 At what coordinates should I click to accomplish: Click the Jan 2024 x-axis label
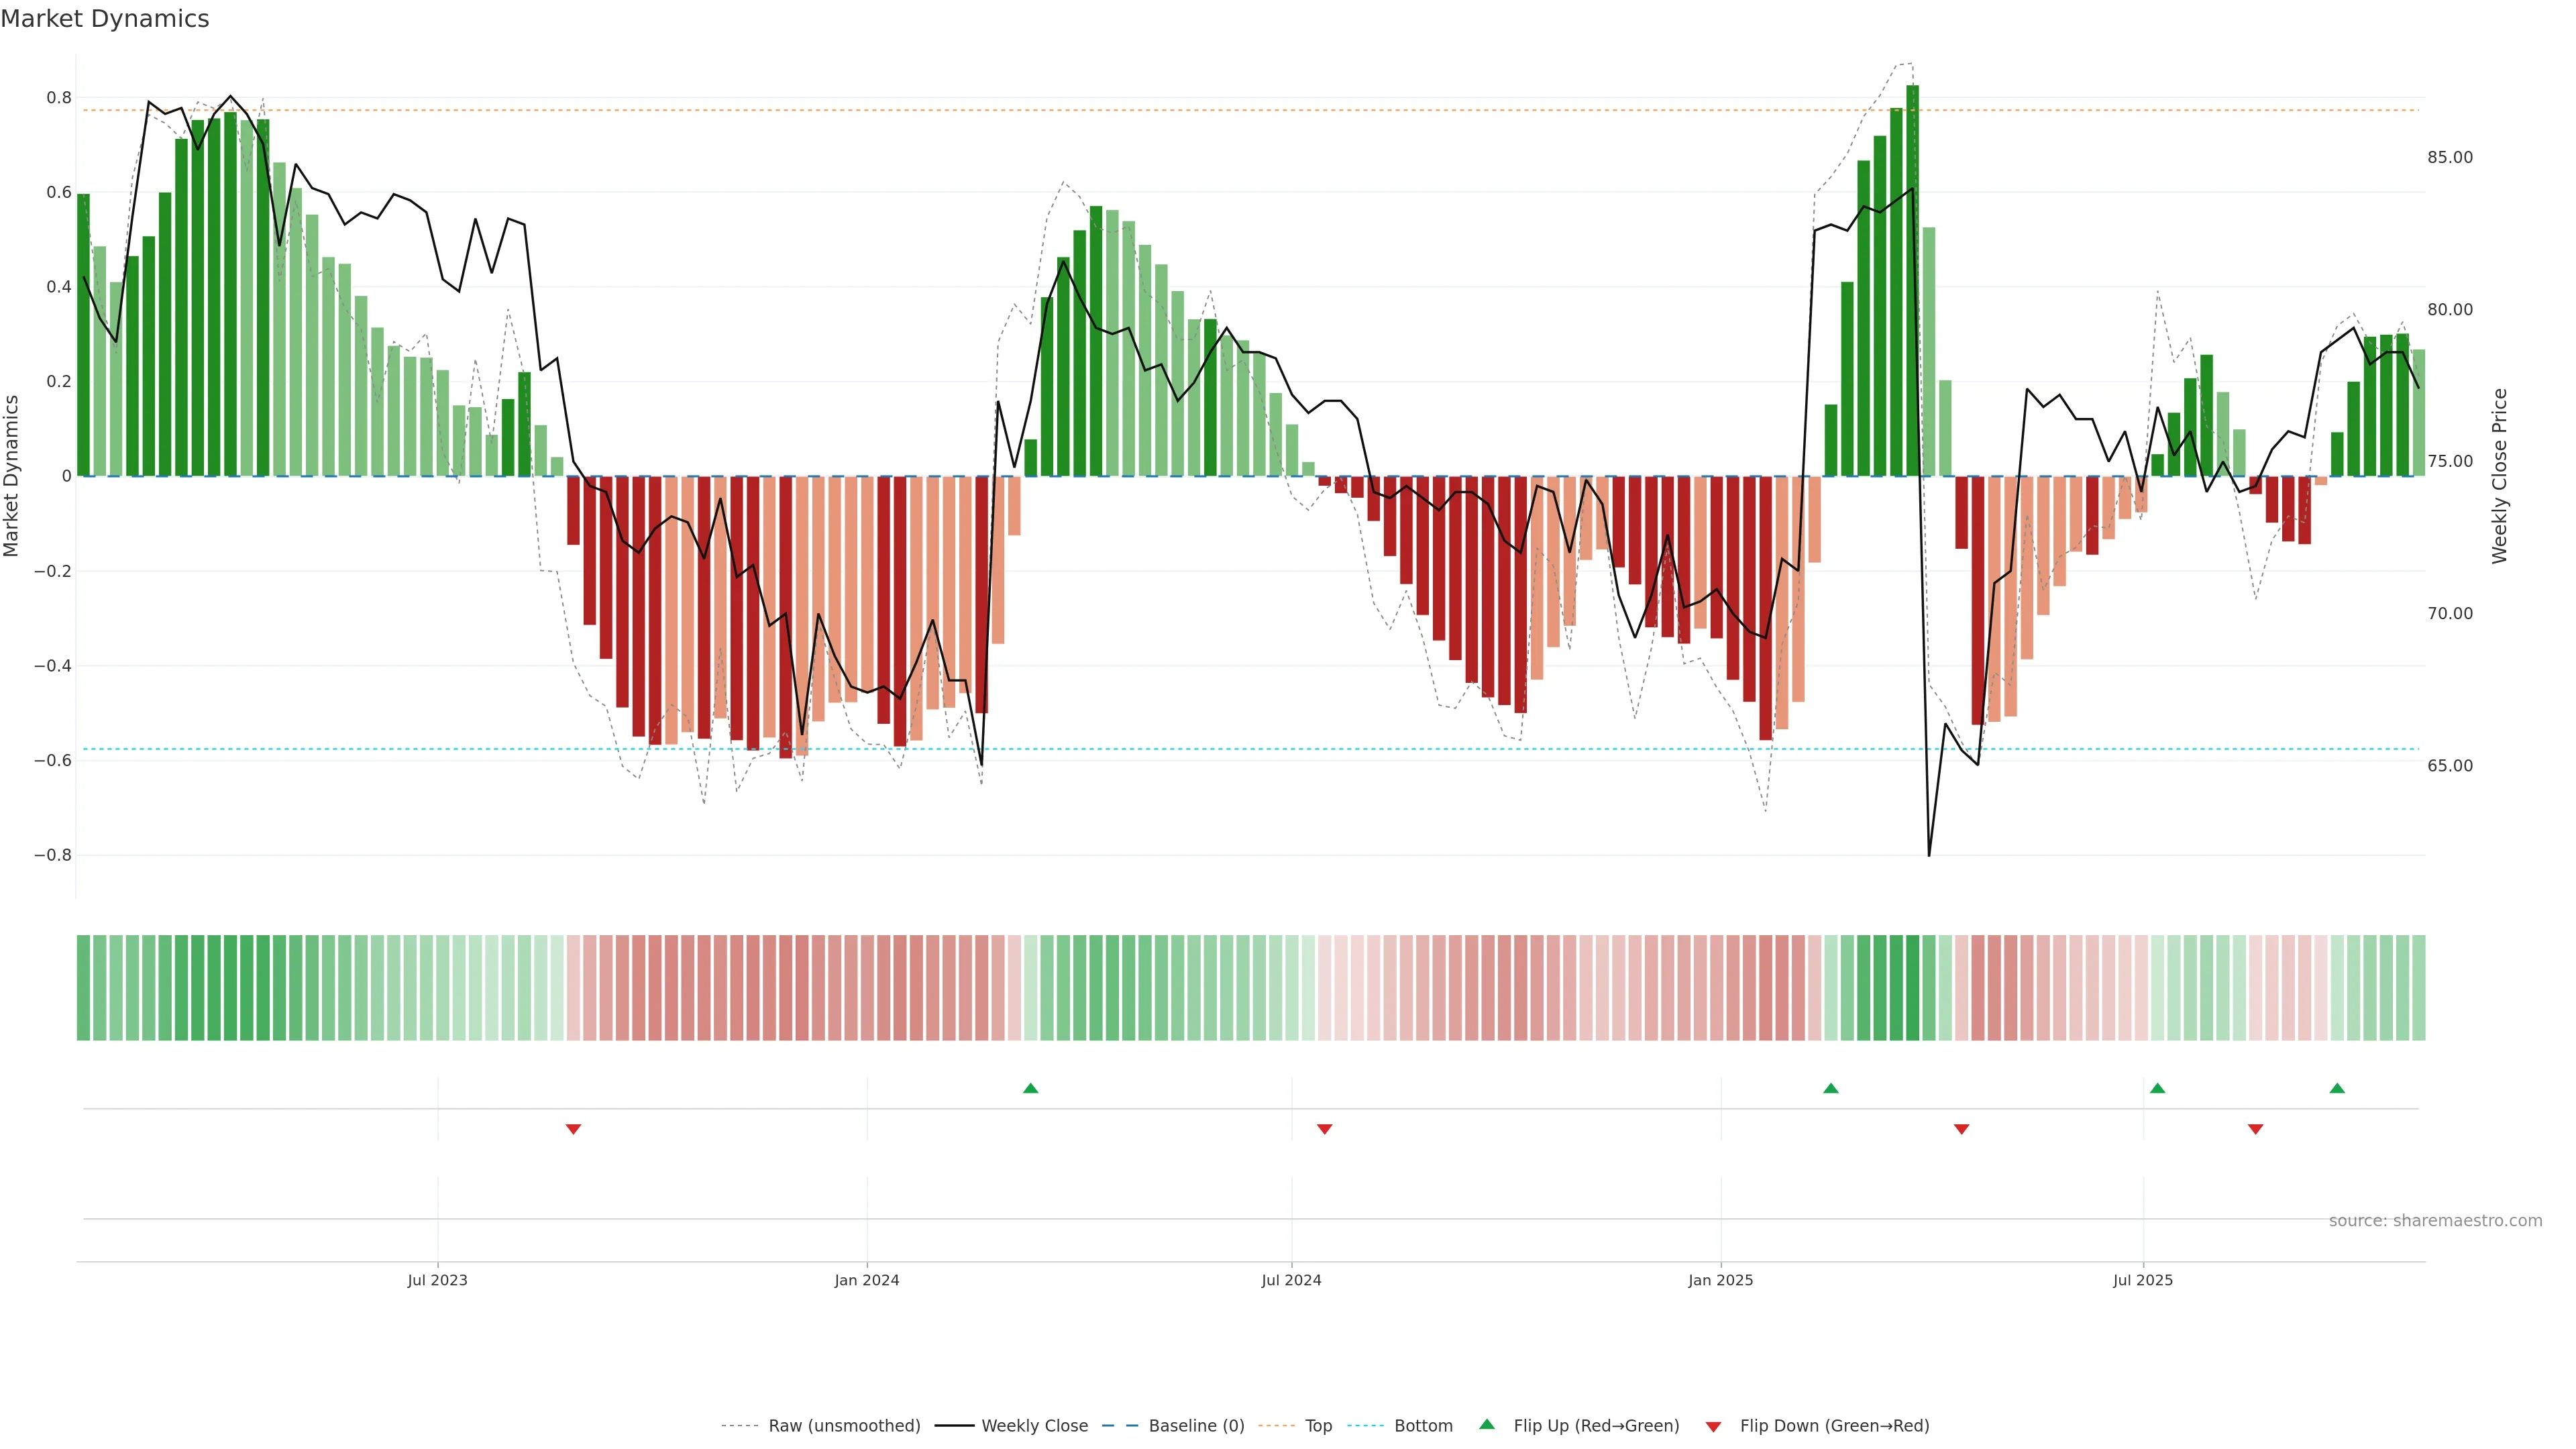[866, 1280]
